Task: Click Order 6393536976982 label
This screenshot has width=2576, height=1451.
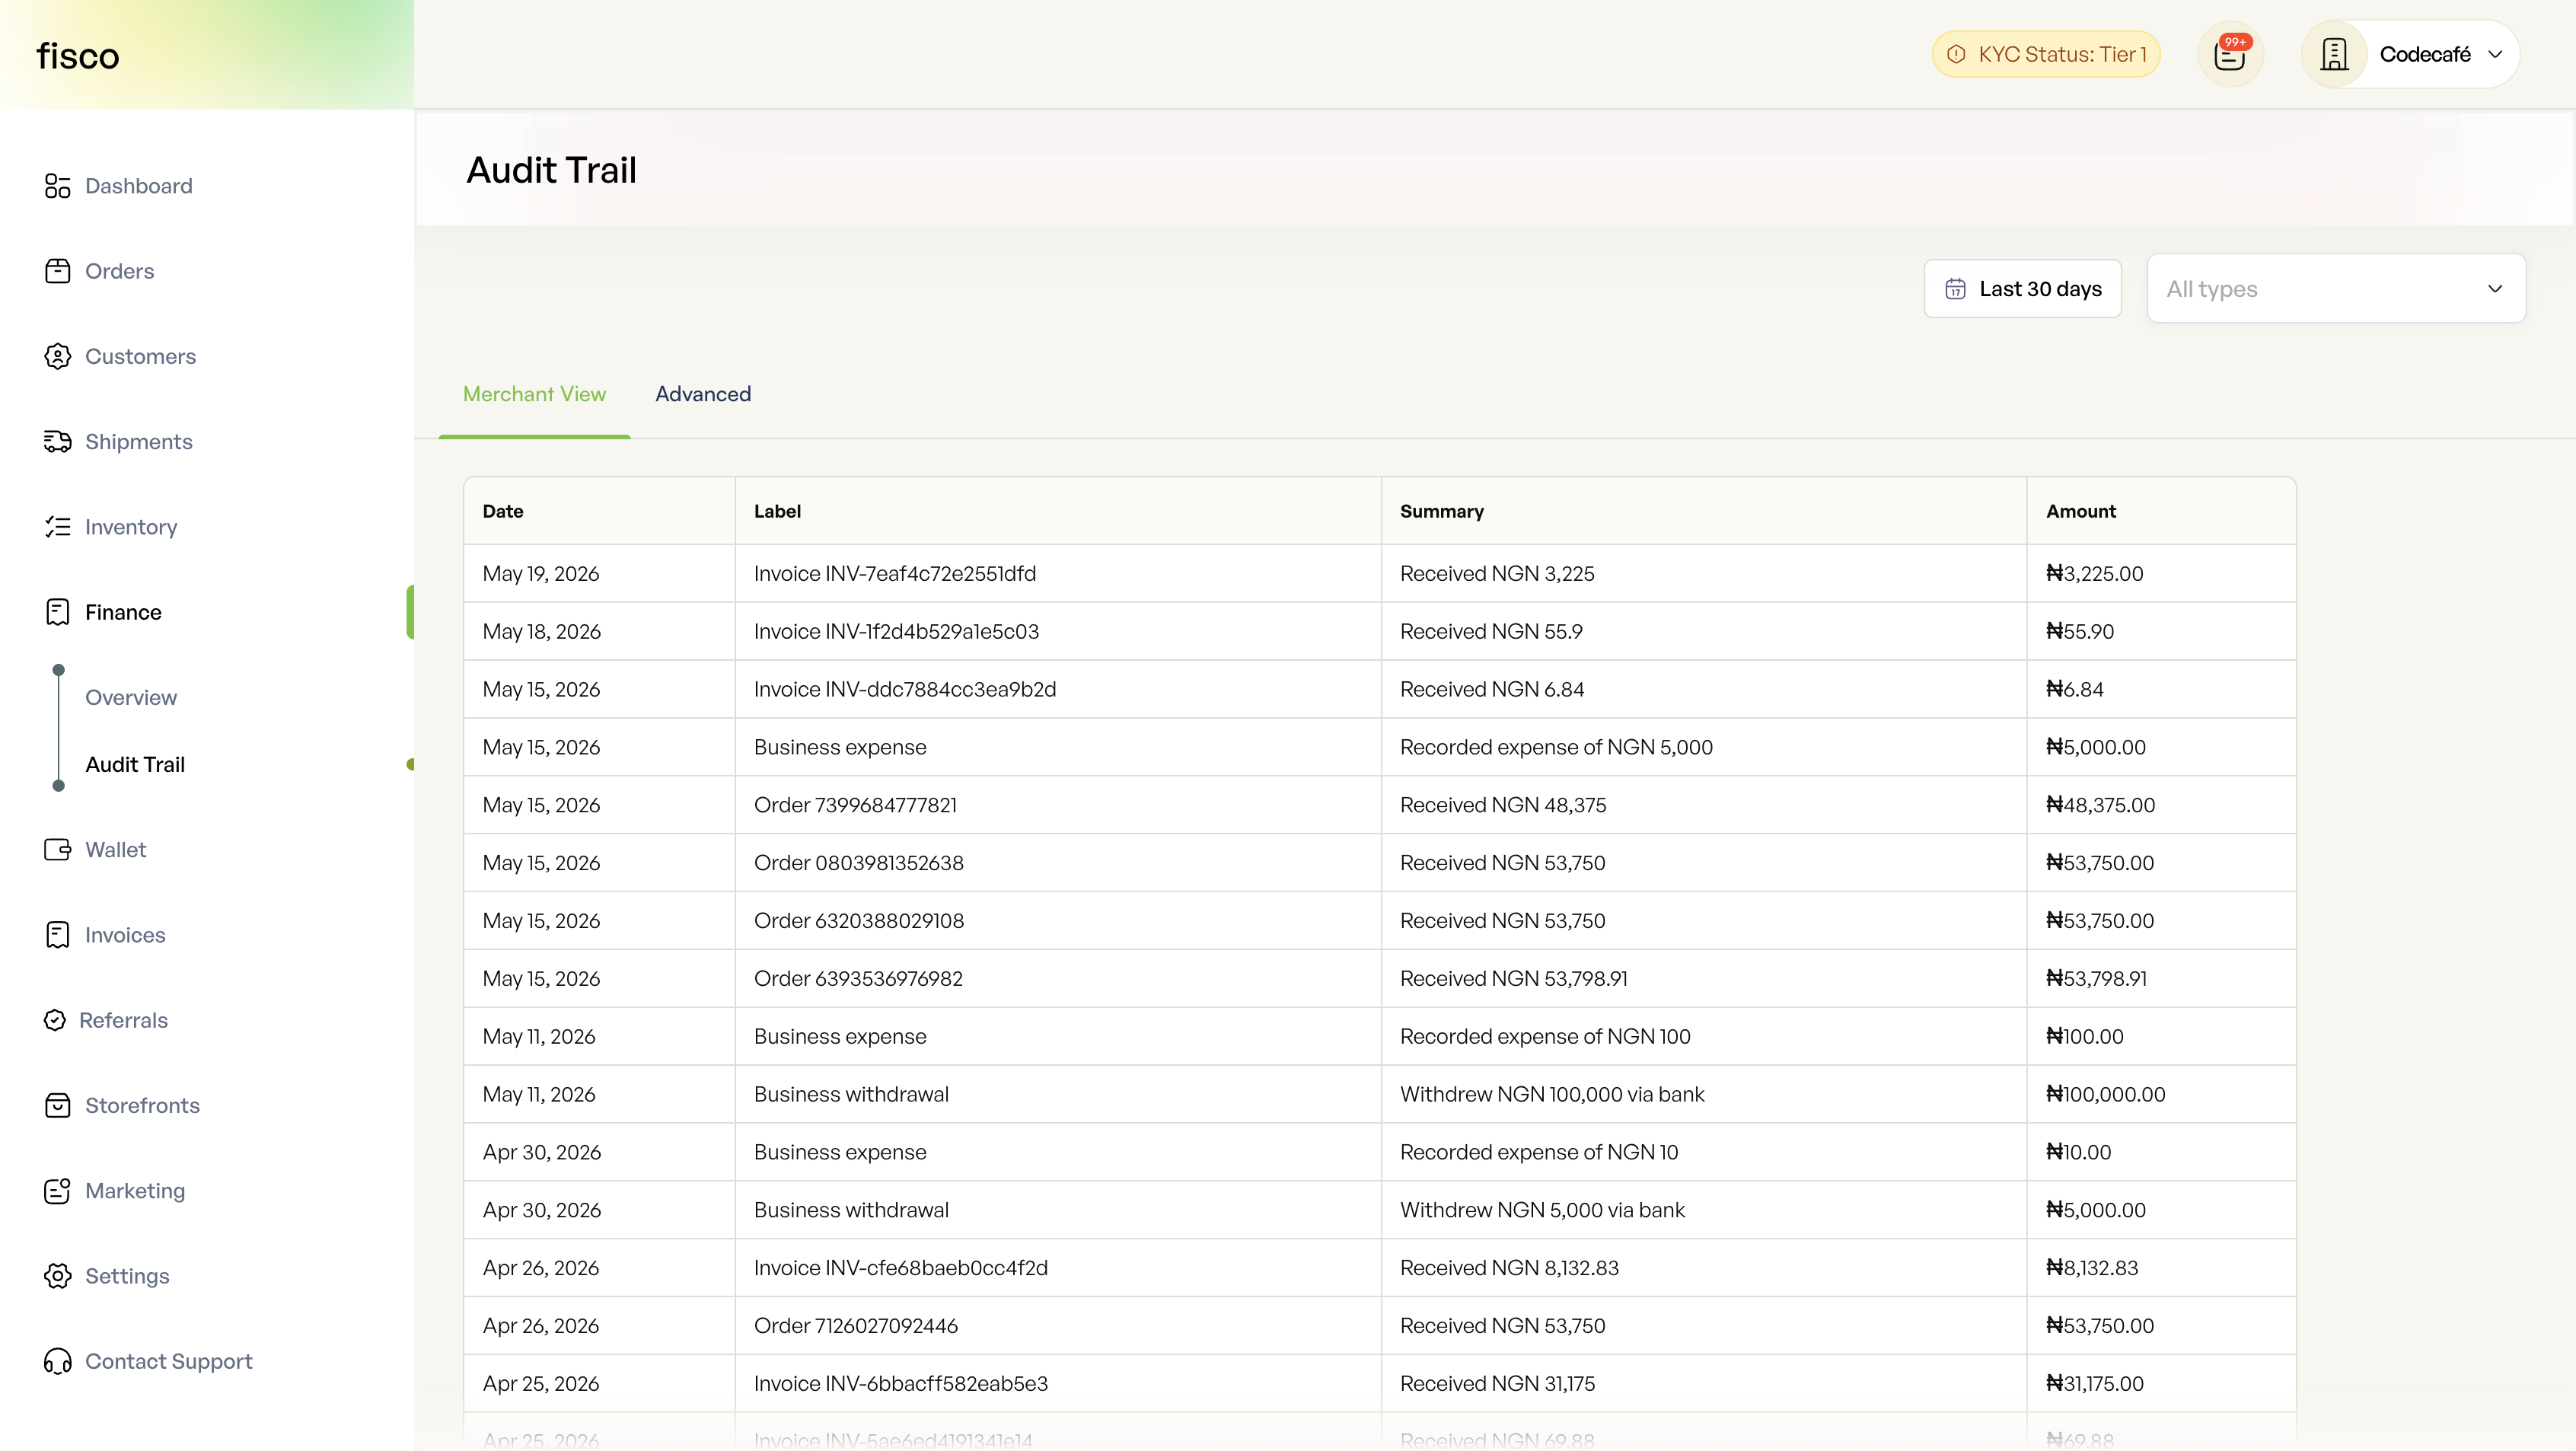Action: click(x=858, y=978)
